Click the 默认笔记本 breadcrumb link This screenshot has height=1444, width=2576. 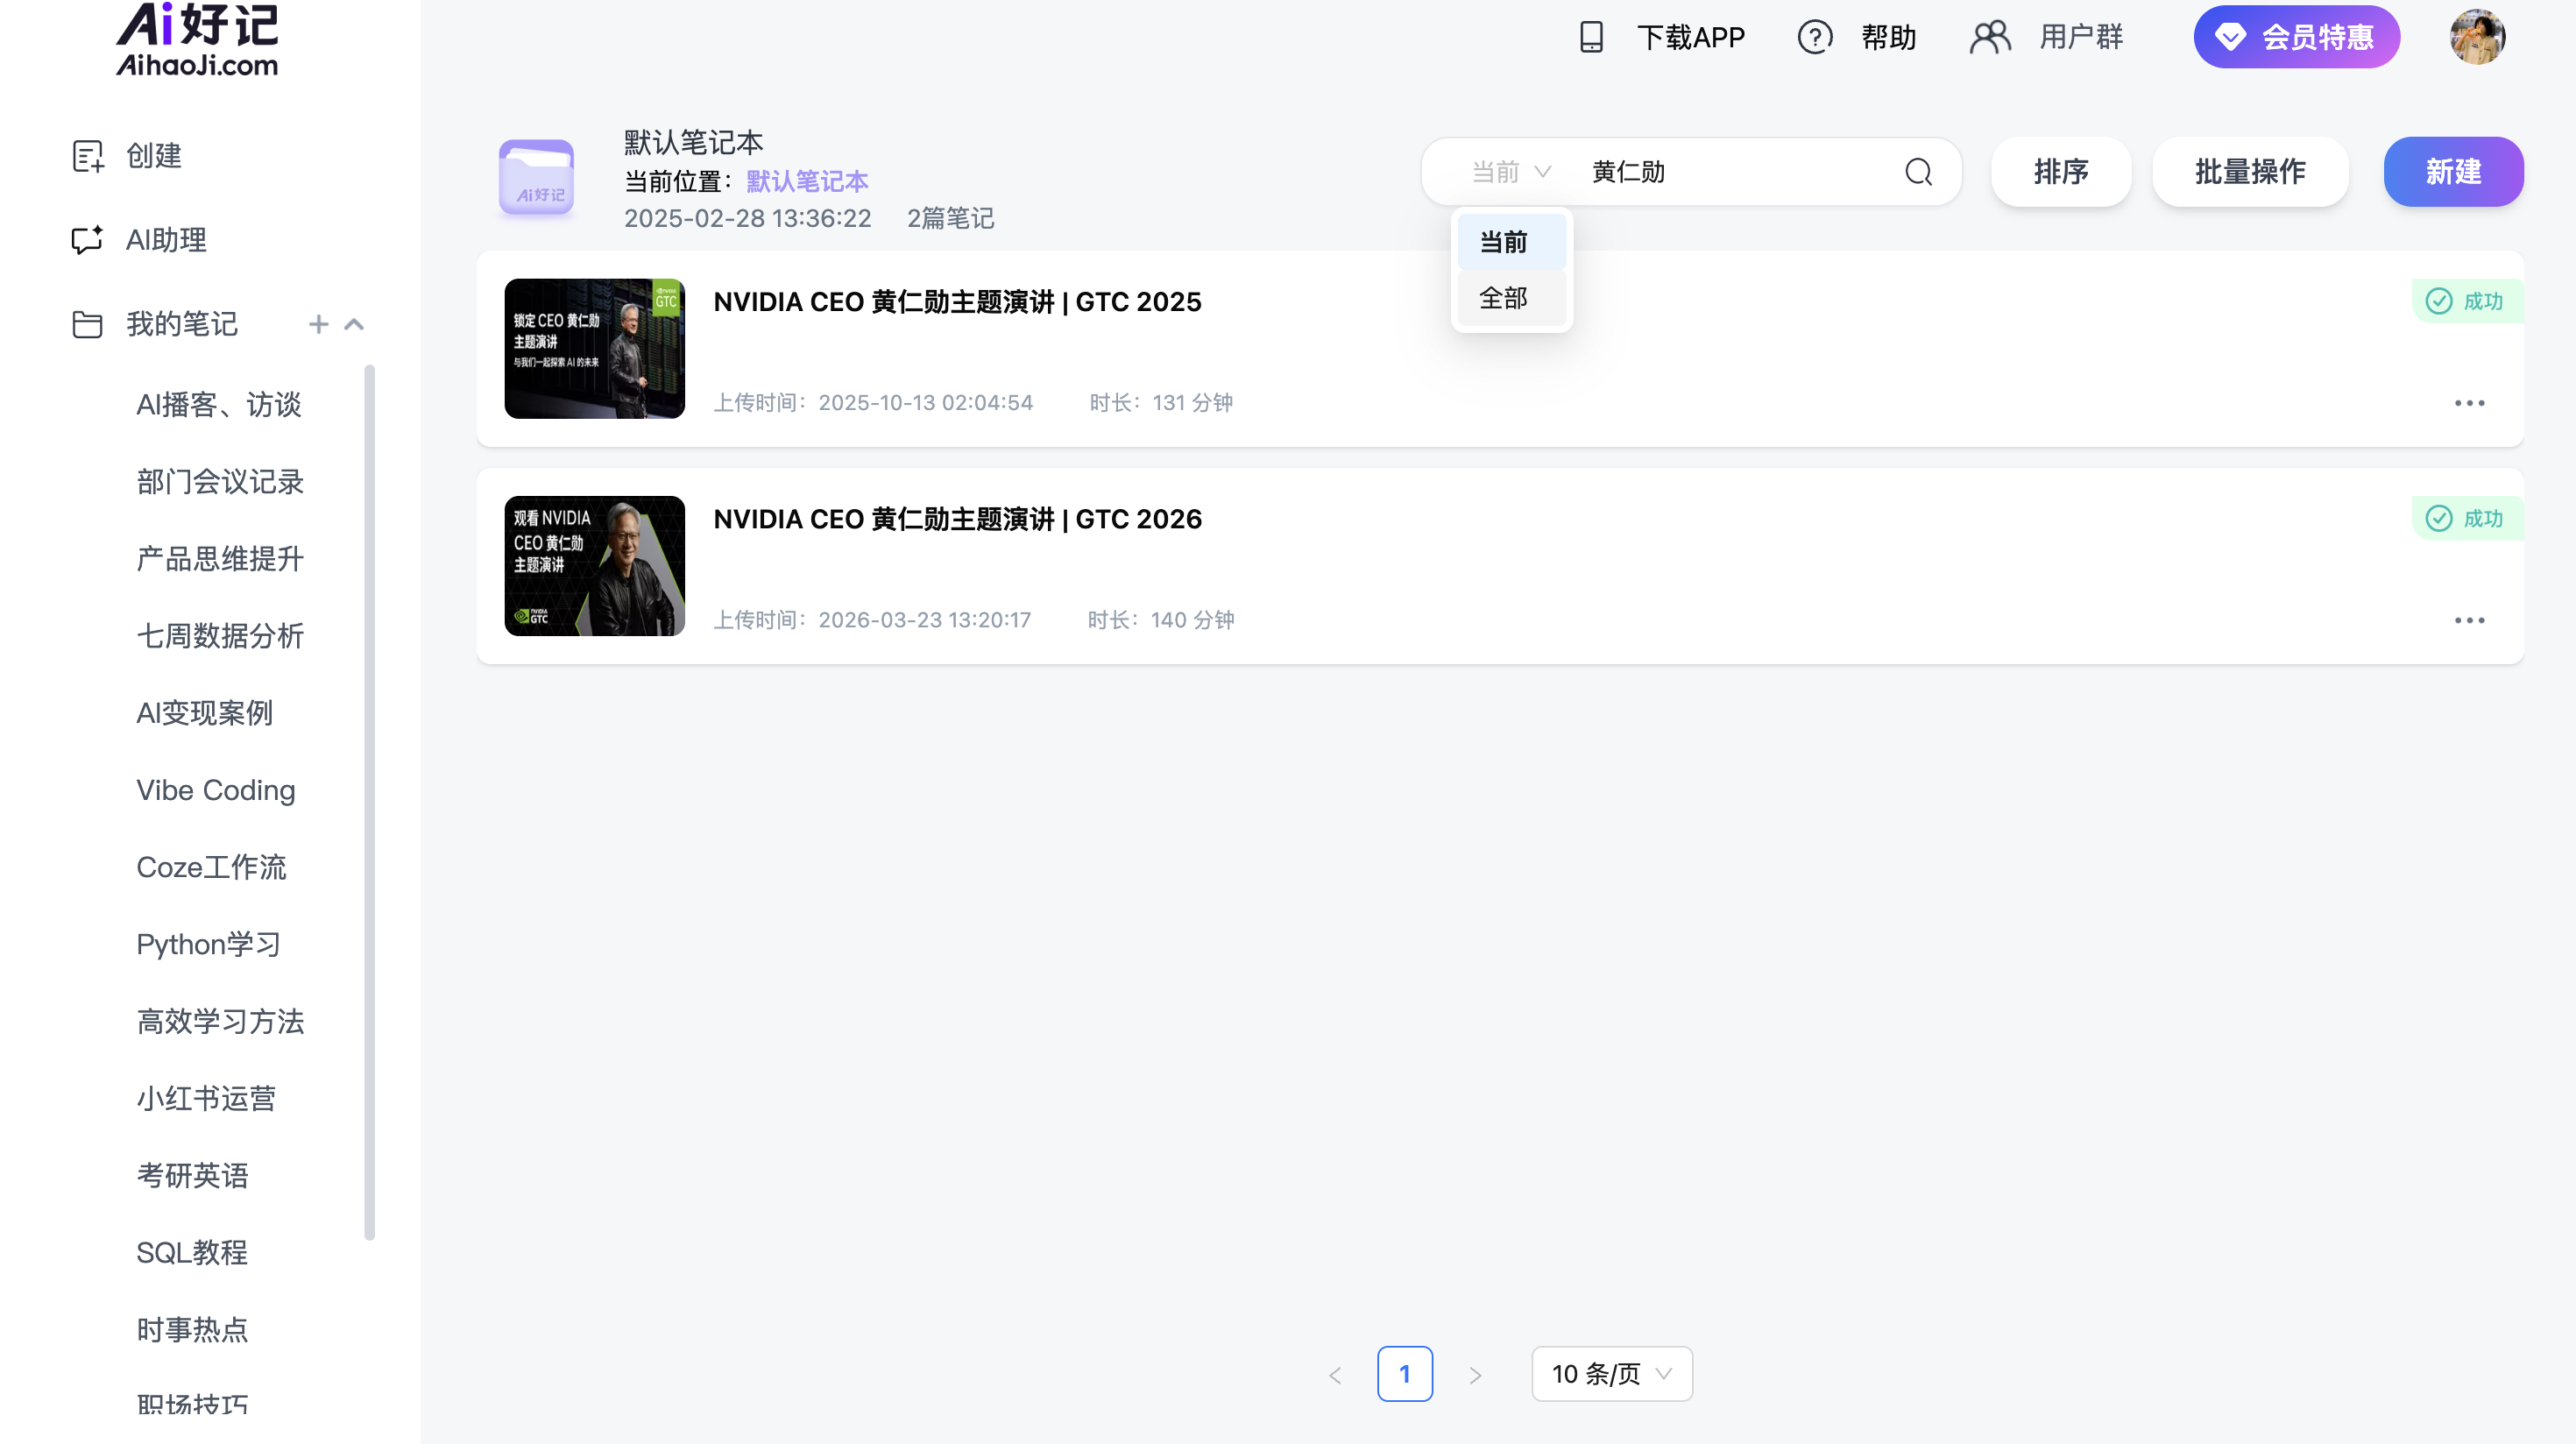tap(807, 181)
